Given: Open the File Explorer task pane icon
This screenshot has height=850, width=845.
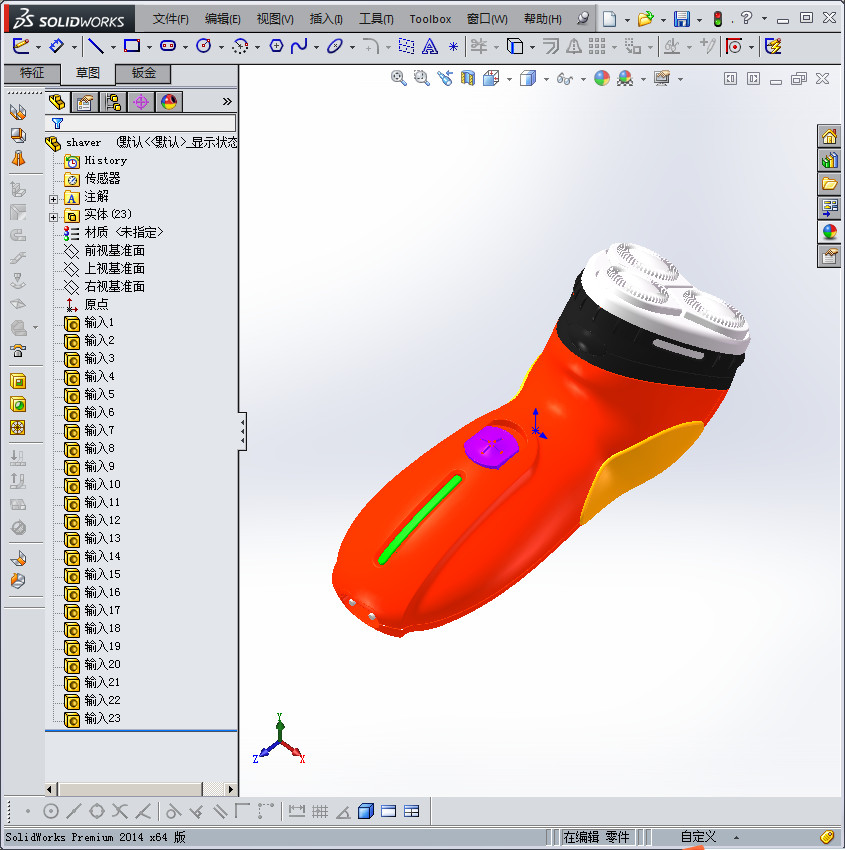Looking at the screenshot, I should pyautogui.click(x=829, y=184).
